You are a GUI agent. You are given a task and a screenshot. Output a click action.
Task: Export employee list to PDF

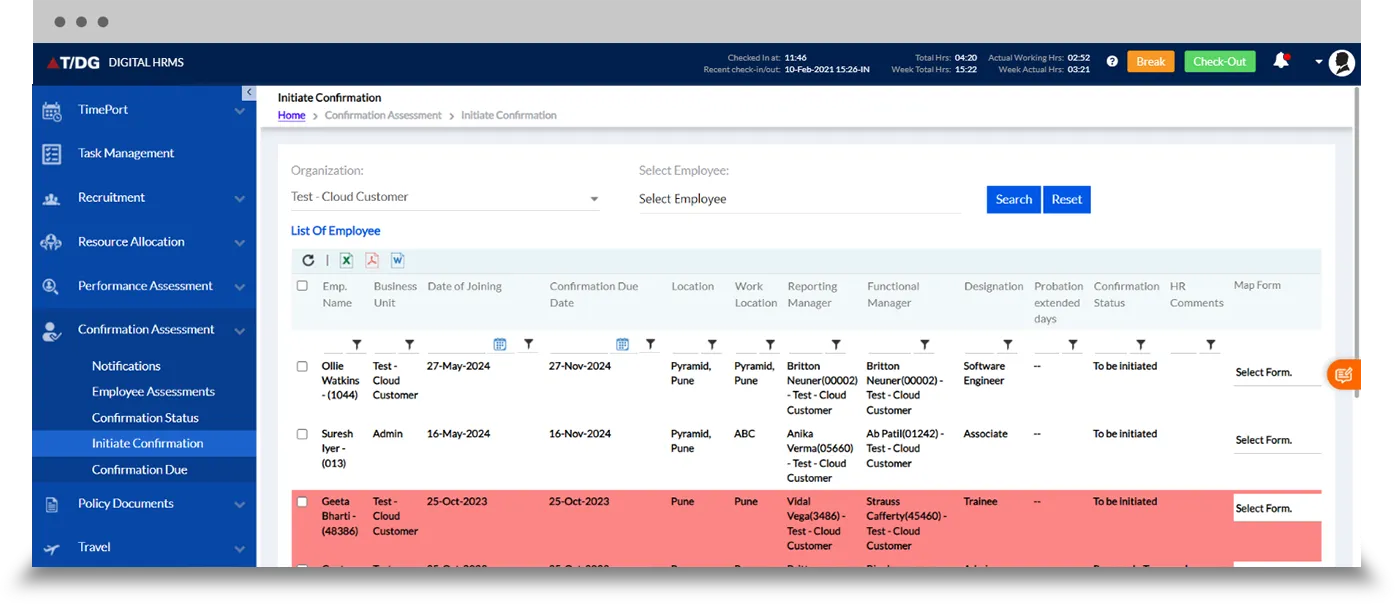coord(371,260)
